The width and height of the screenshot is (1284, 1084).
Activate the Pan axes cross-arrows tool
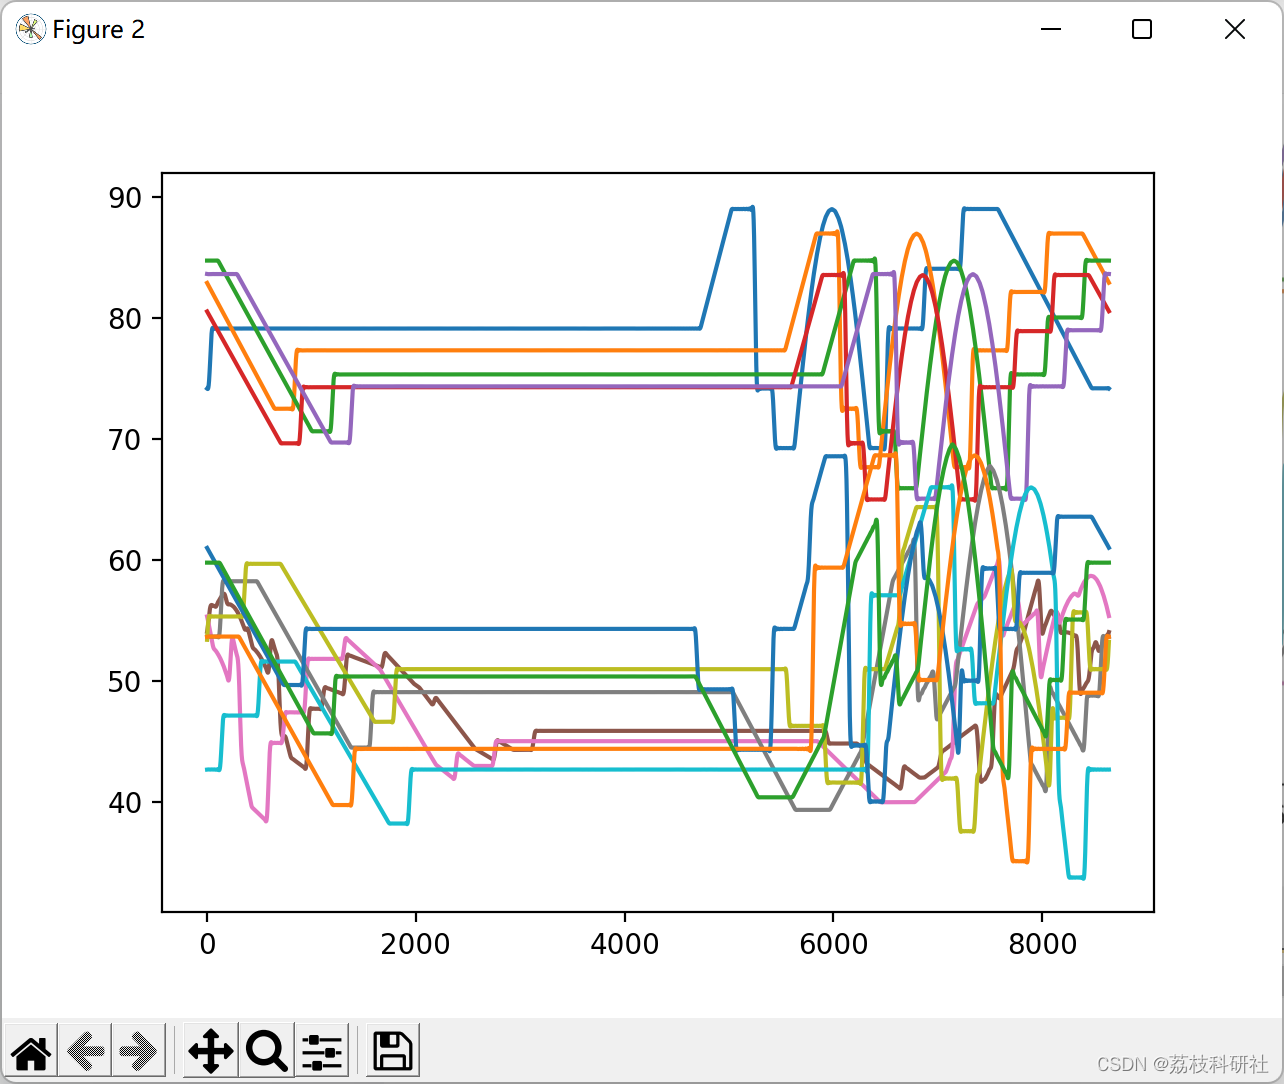(211, 1051)
